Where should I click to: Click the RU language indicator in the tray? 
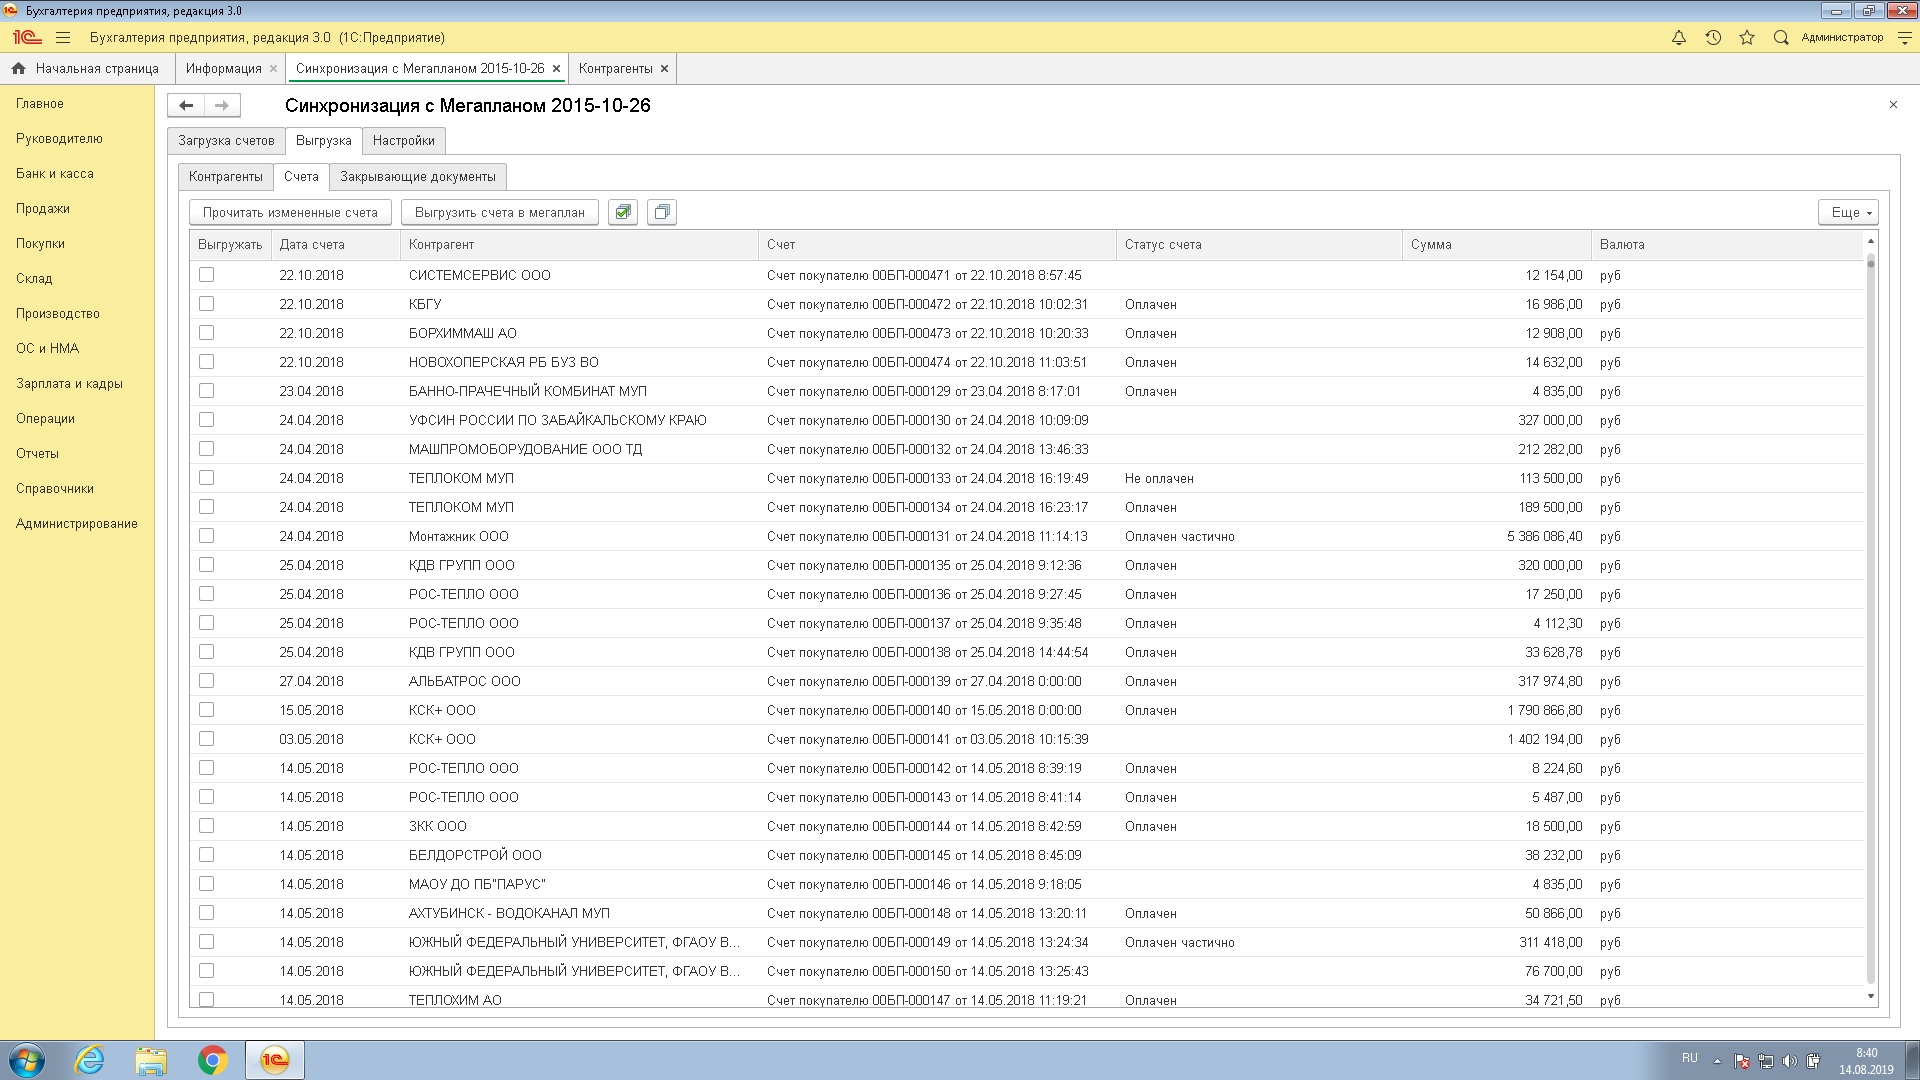coord(1689,1058)
